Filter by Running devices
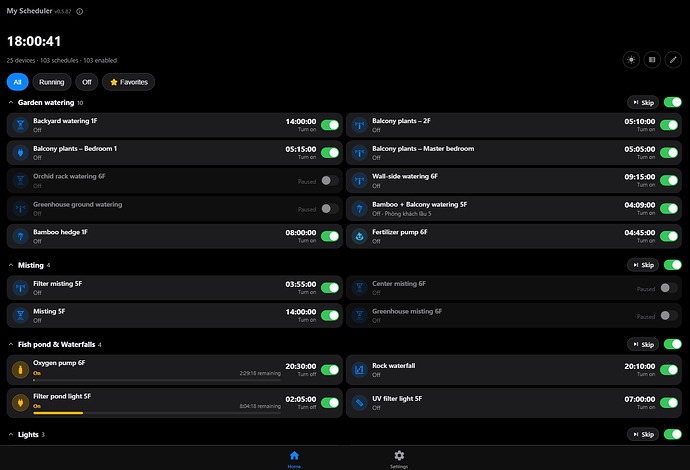Viewport: 690px width, 470px height. coord(51,82)
